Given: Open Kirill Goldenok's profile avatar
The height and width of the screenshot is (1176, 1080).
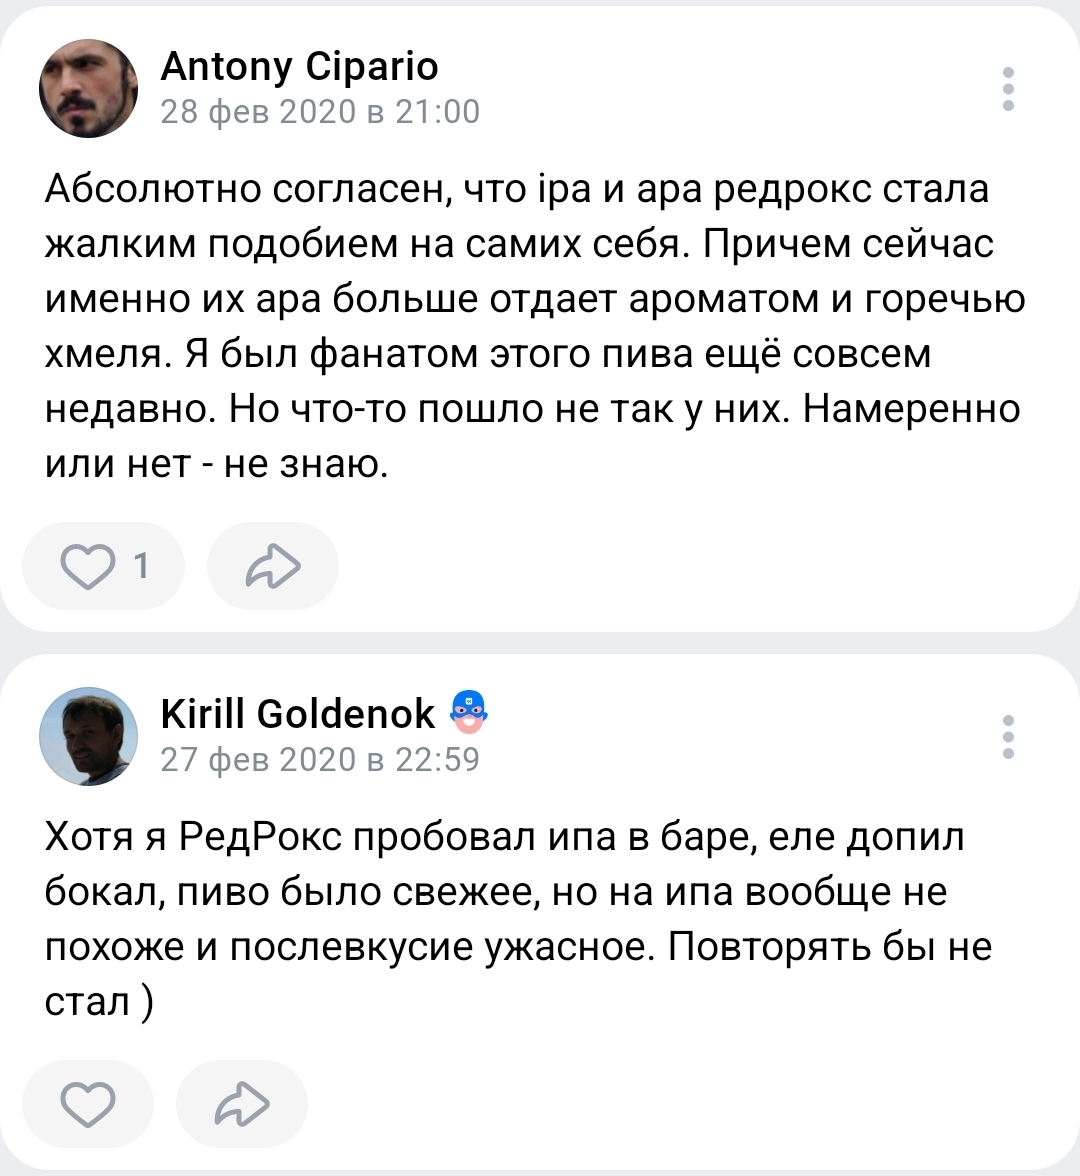Looking at the screenshot, I should [x=88, y=737].
